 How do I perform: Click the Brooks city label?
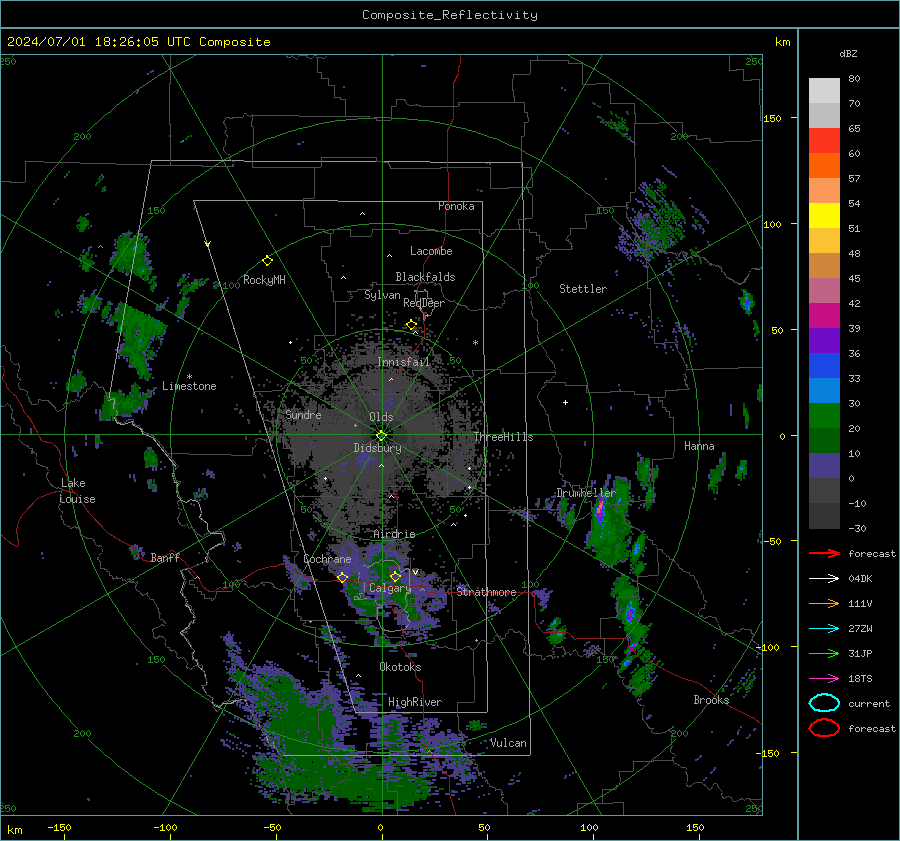click(711, 700)
